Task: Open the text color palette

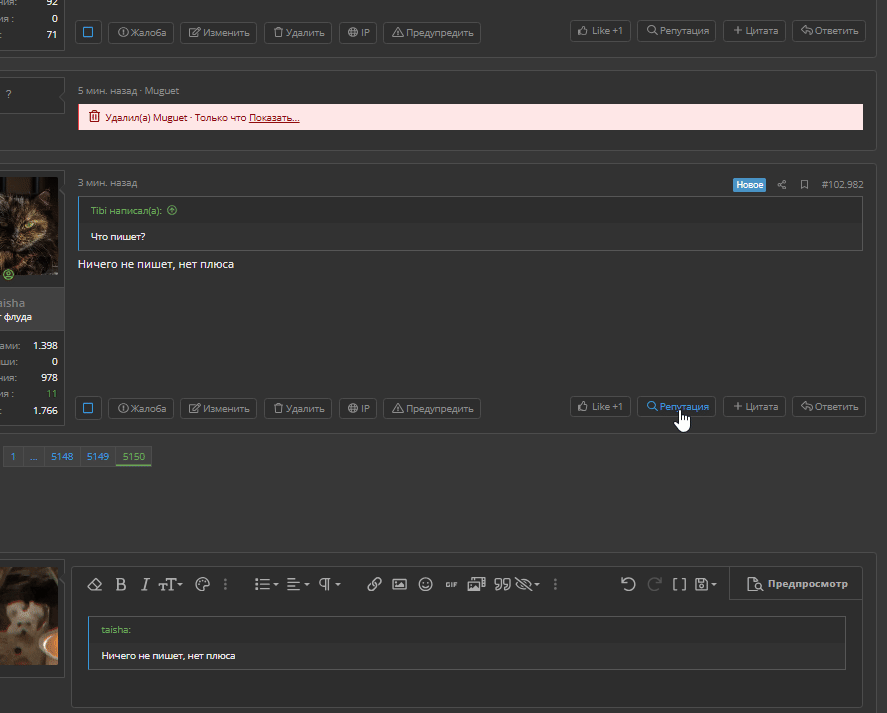Action: pos(202,584)
